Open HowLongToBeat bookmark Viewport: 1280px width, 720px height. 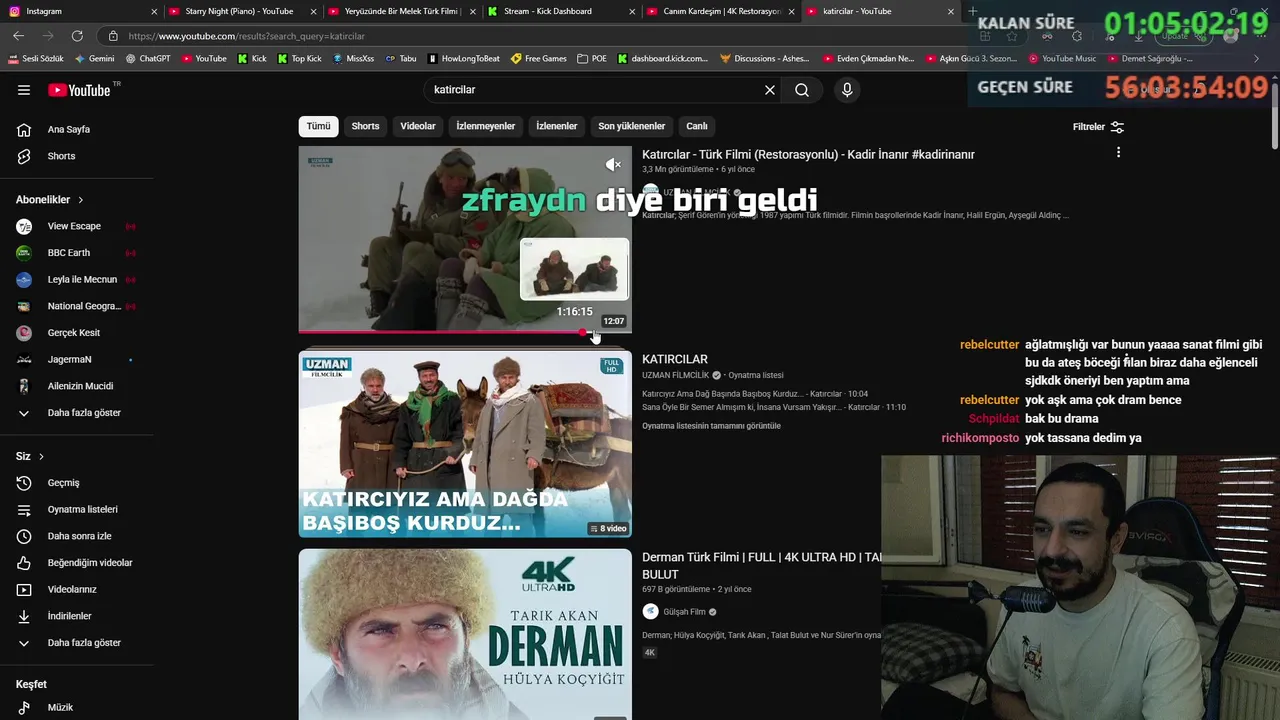[464, 59]
